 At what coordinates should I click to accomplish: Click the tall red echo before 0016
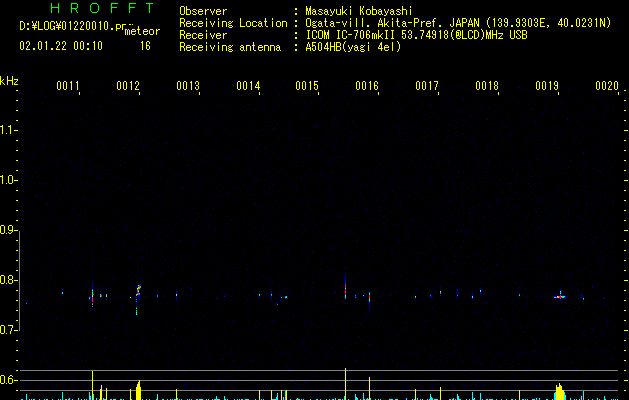coord(345,289)
